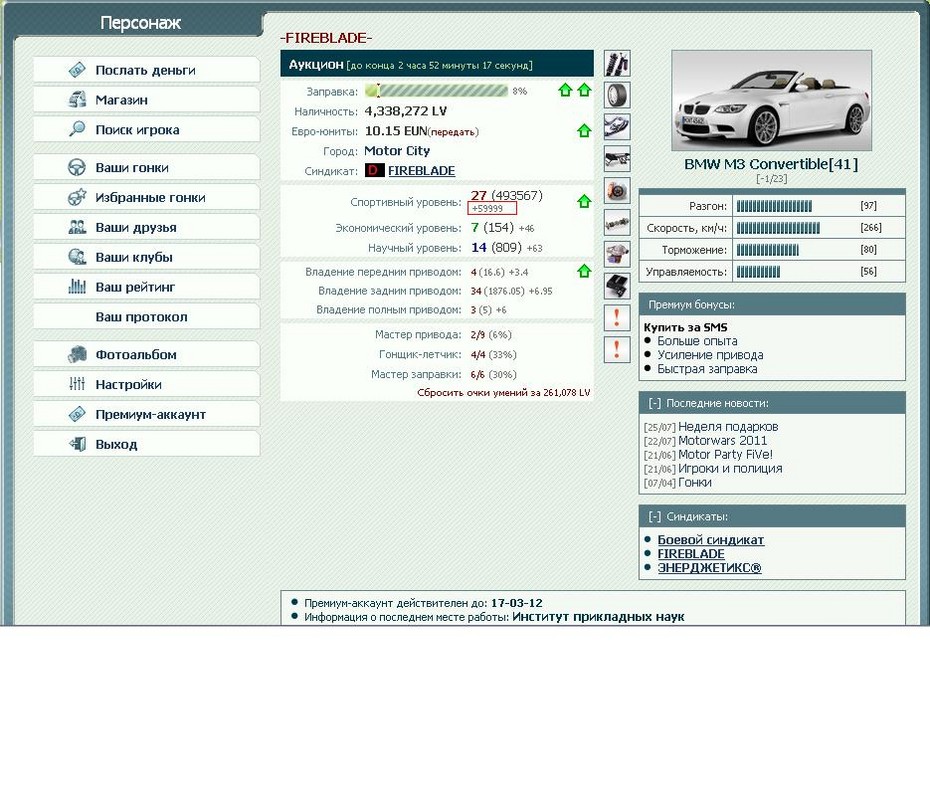Click the steering wheel icon beside Ваши гонки
The width and height of the screenshot is (930, 802).
coord(77,167)
